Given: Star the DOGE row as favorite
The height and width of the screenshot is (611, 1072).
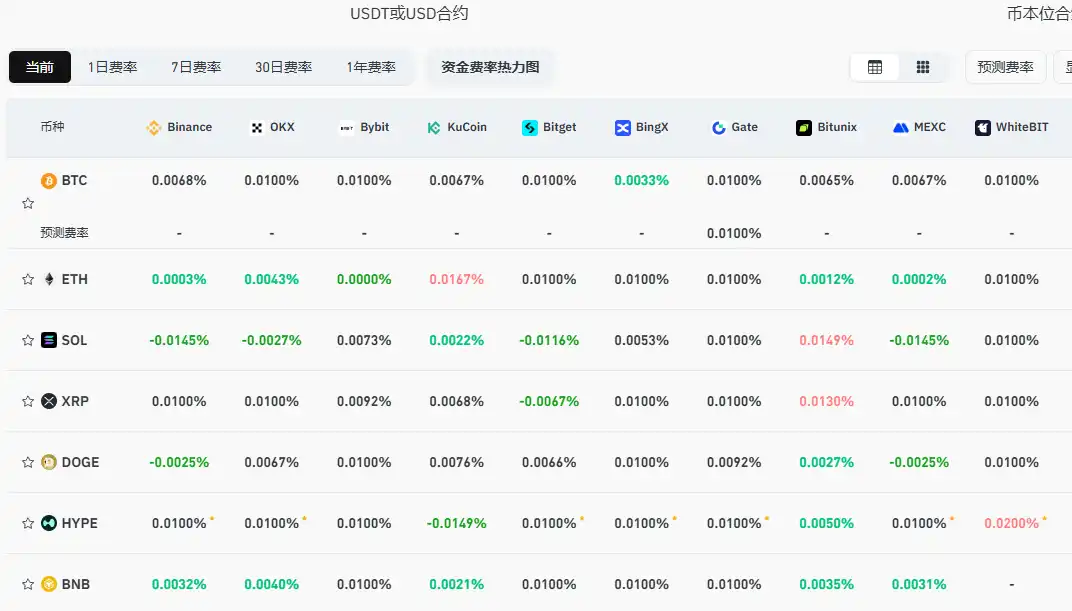Looking at the screenshot, I should pos(27,462).
